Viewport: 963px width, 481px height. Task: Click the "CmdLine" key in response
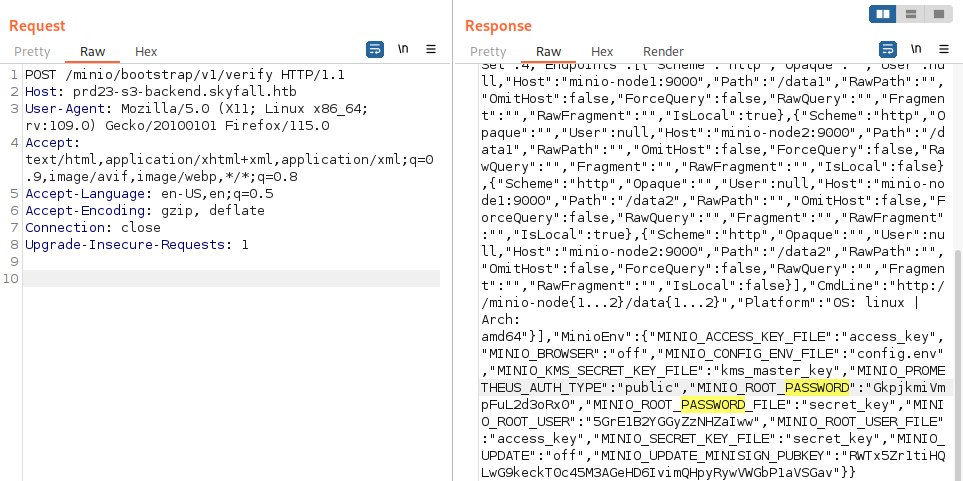tap(847, 286)
